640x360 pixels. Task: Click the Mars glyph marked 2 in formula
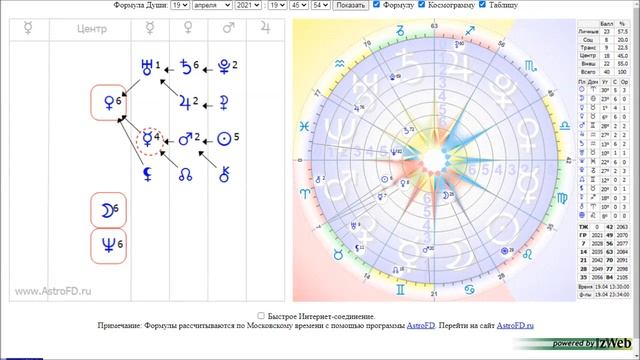point(185,139)
